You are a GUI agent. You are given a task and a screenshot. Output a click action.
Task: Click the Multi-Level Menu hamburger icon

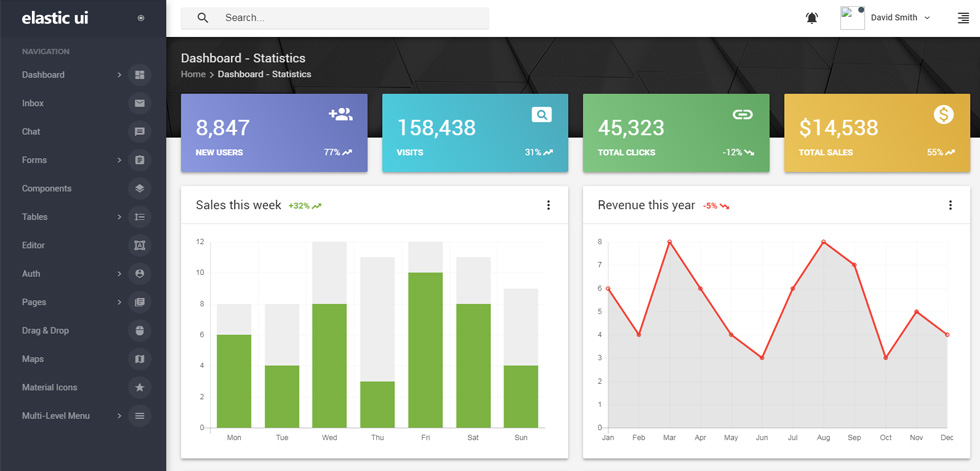point(139,416)
